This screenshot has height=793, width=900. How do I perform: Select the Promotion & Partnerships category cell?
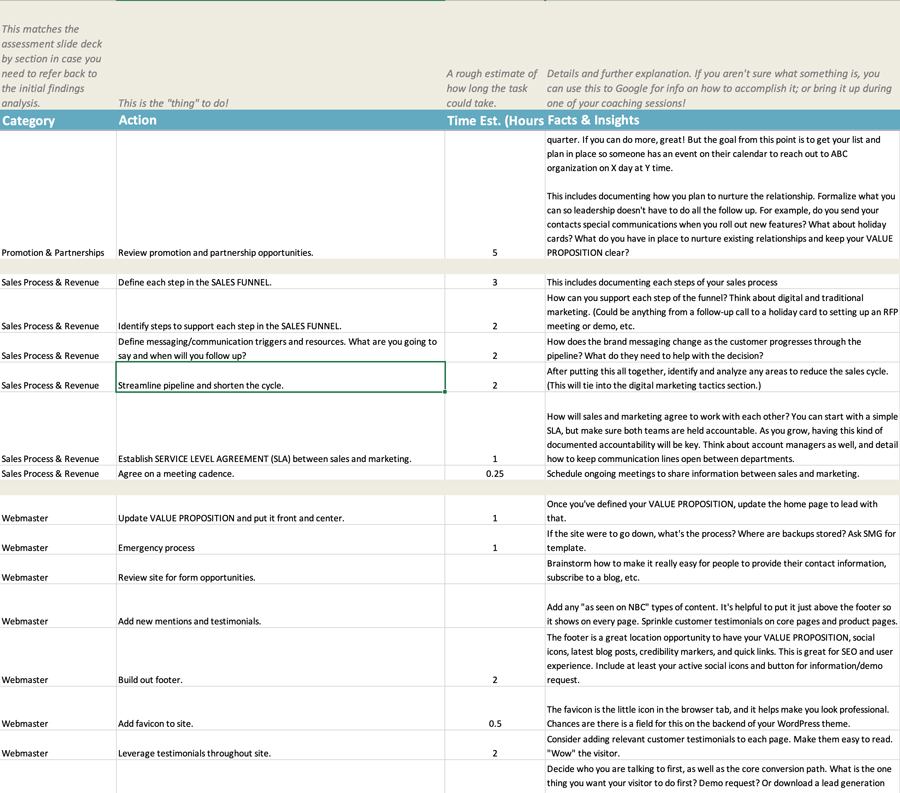57,195
